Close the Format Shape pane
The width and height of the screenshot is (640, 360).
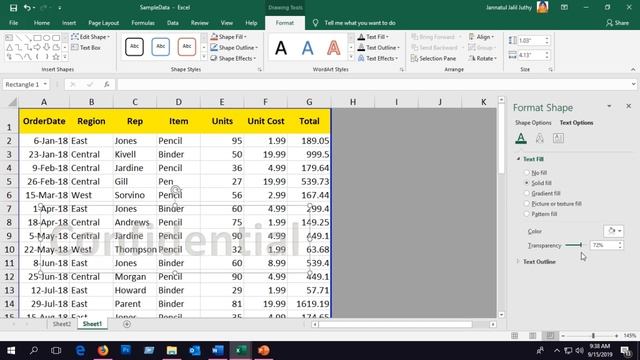pyautogui.click(x=629, y=106)
